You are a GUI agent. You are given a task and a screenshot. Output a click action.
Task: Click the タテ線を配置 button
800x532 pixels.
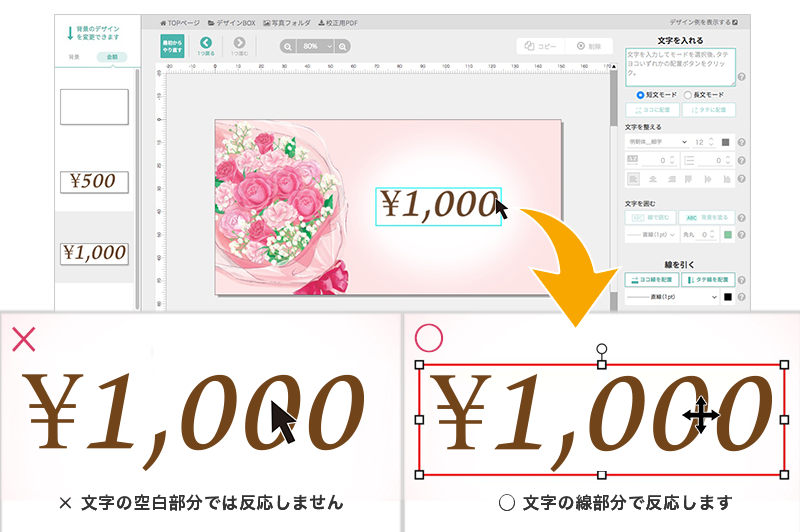click(x=709, y=279)
